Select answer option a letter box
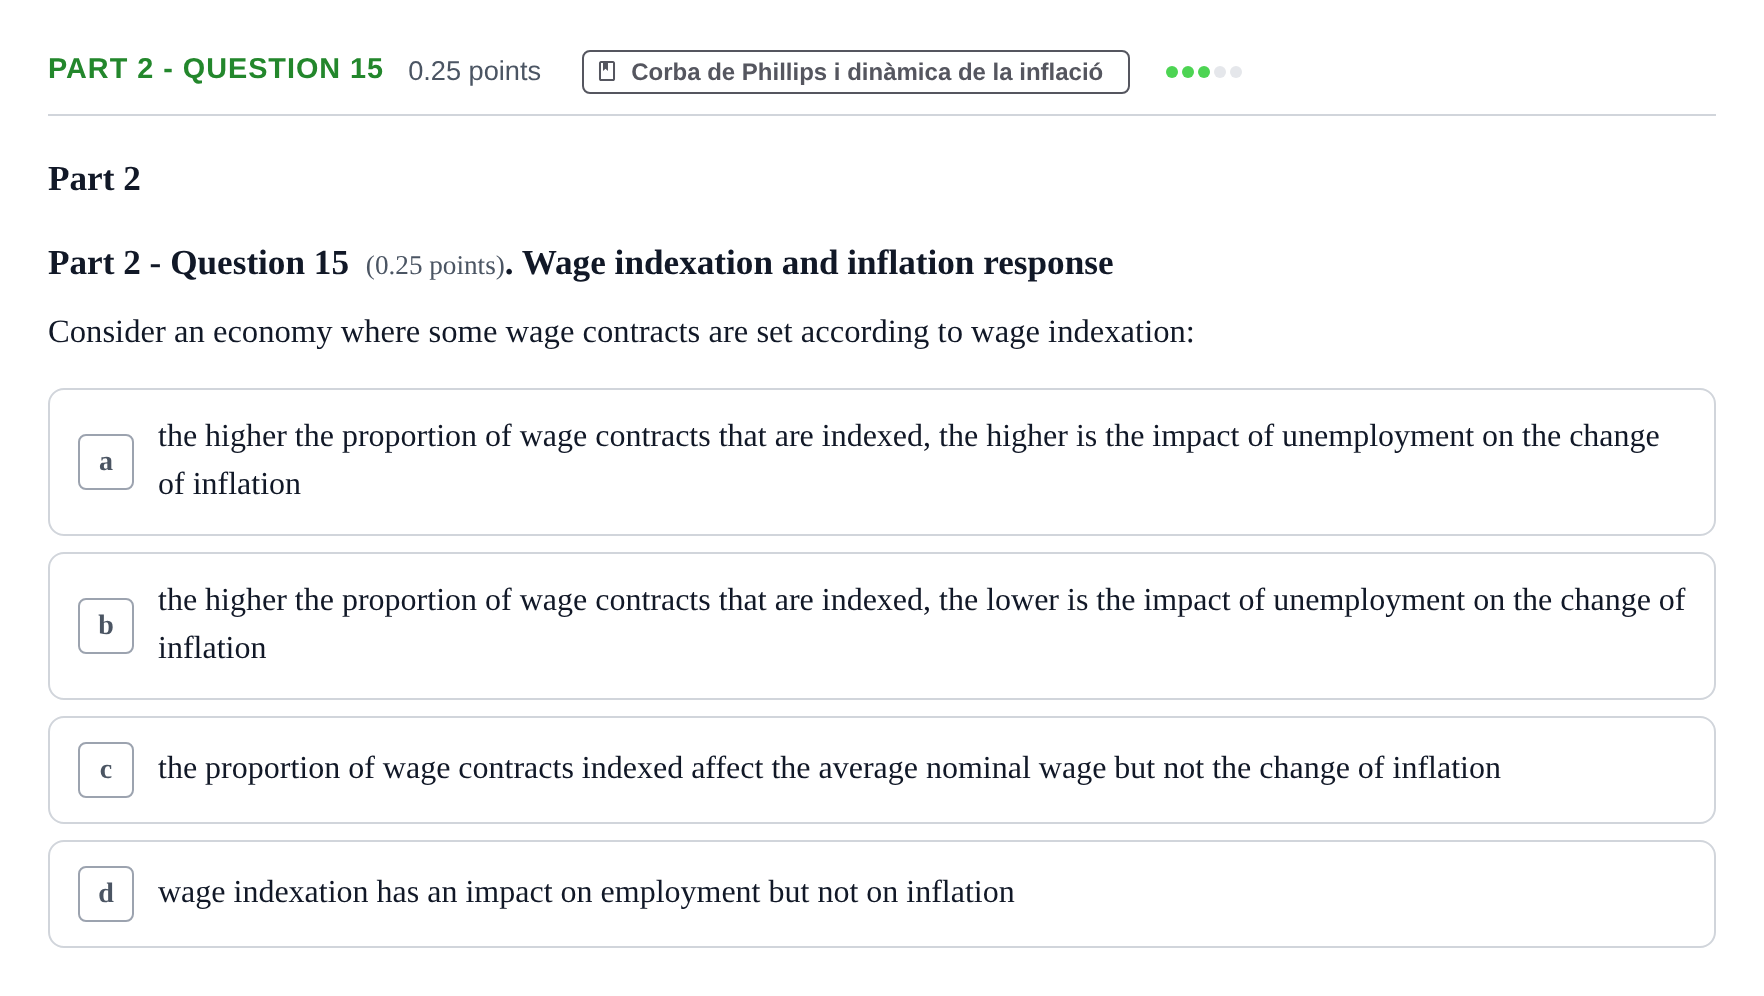Screen dimensions: 1764x996 (106, 462)
